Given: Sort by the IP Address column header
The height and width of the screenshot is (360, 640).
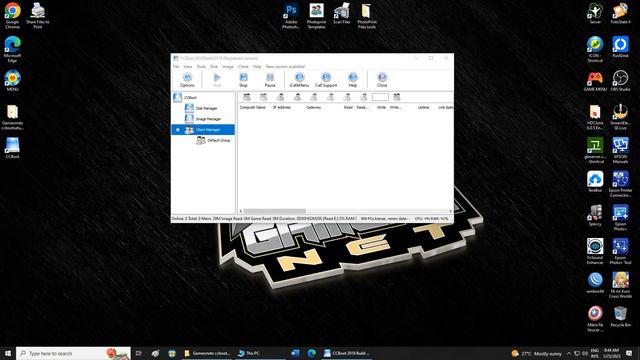Looking at the screenshot, I should click(x=282, y=107).
